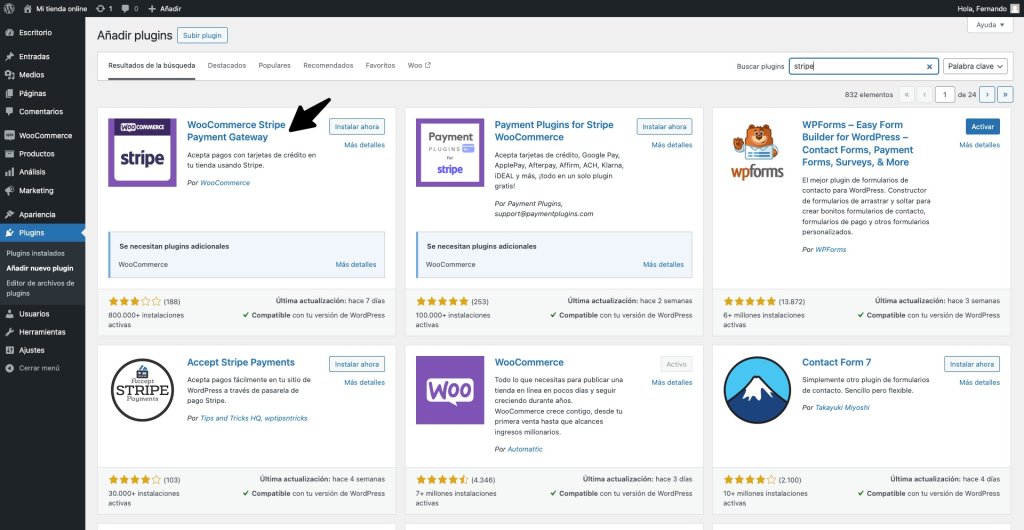Click the Subir plugin button
The height and width of the screenshot is (530, 1024).
[202, 35]
